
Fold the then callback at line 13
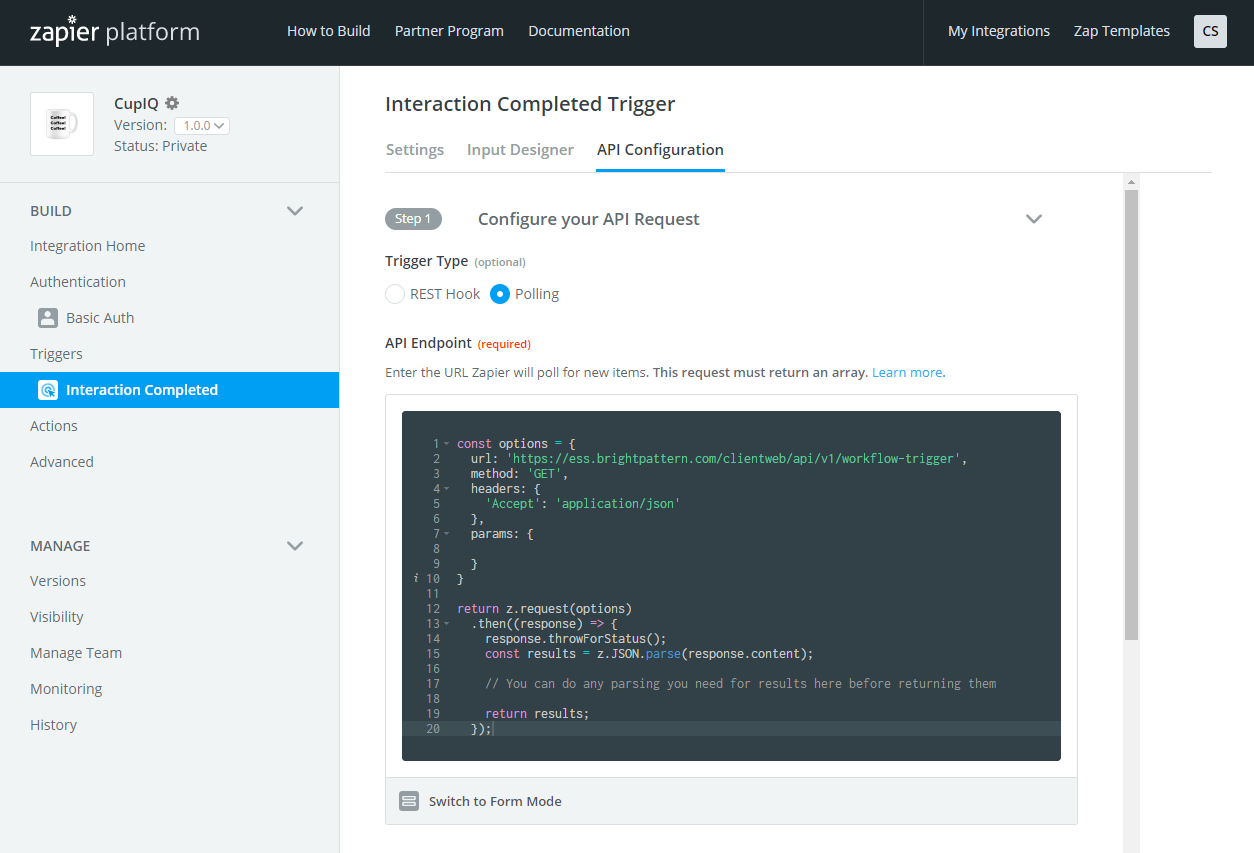[x=446, y=624]
